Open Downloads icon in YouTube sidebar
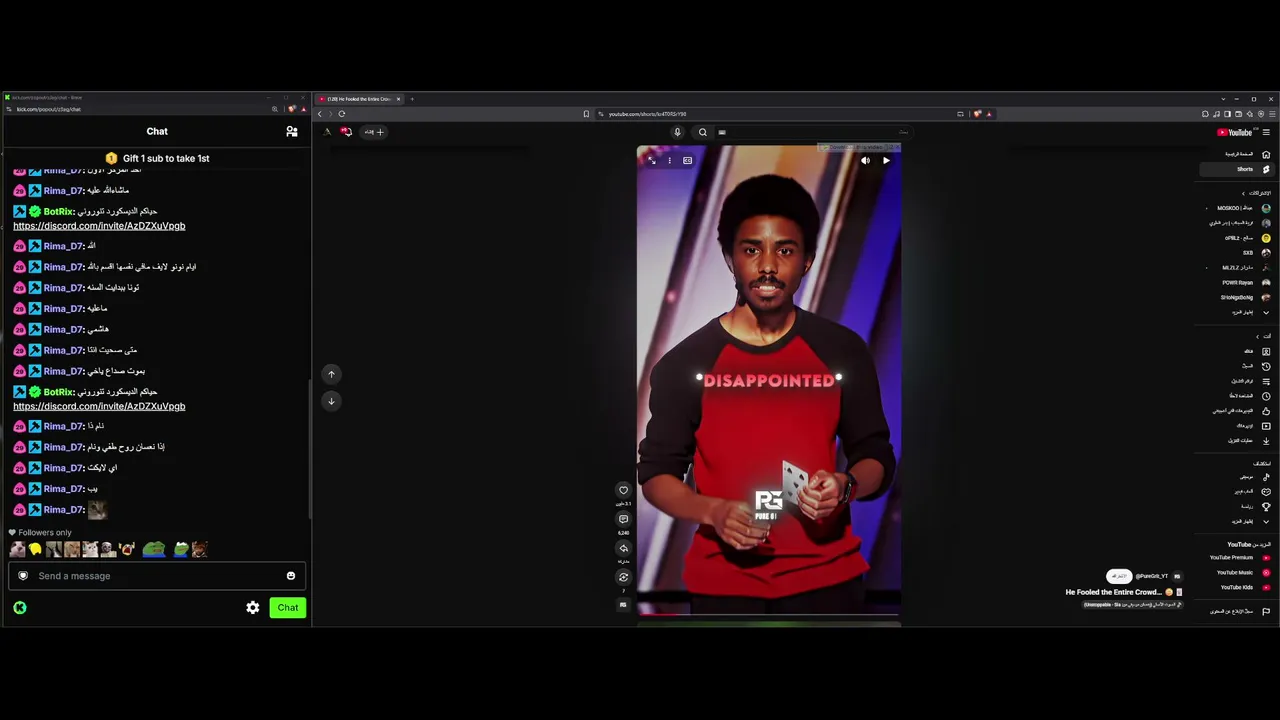 1266,441
